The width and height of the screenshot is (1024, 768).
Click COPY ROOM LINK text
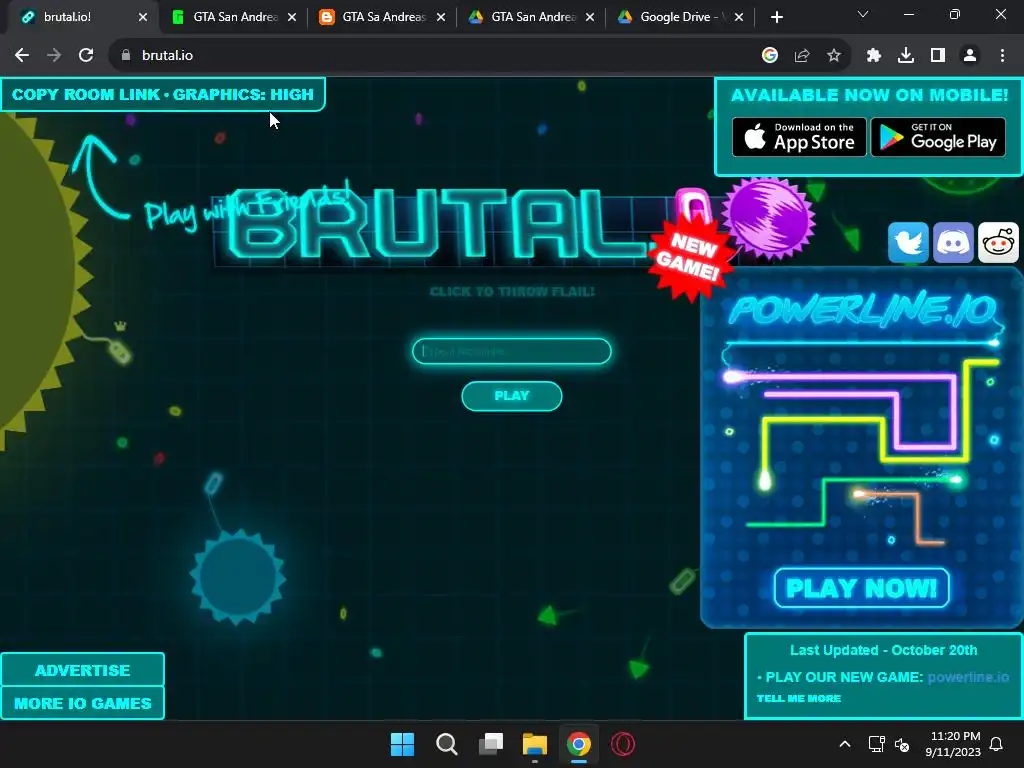click(86, 95)
